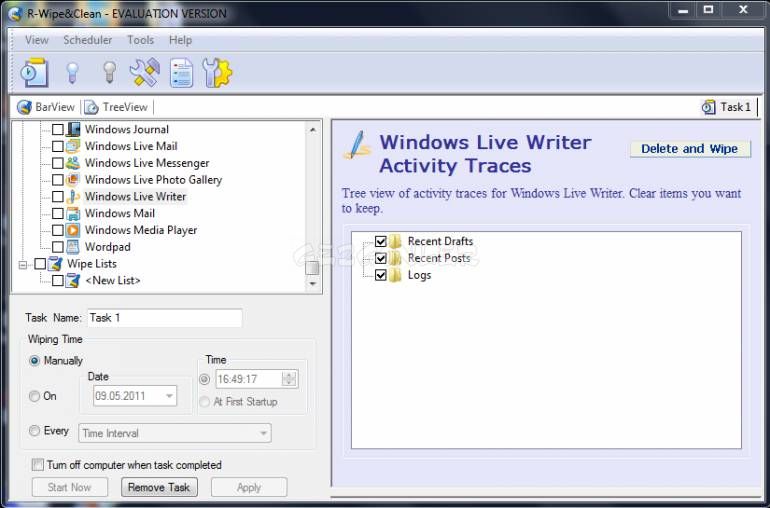Select the At First Startup radio button
The image size is (770, 508).
click(204, 402)
